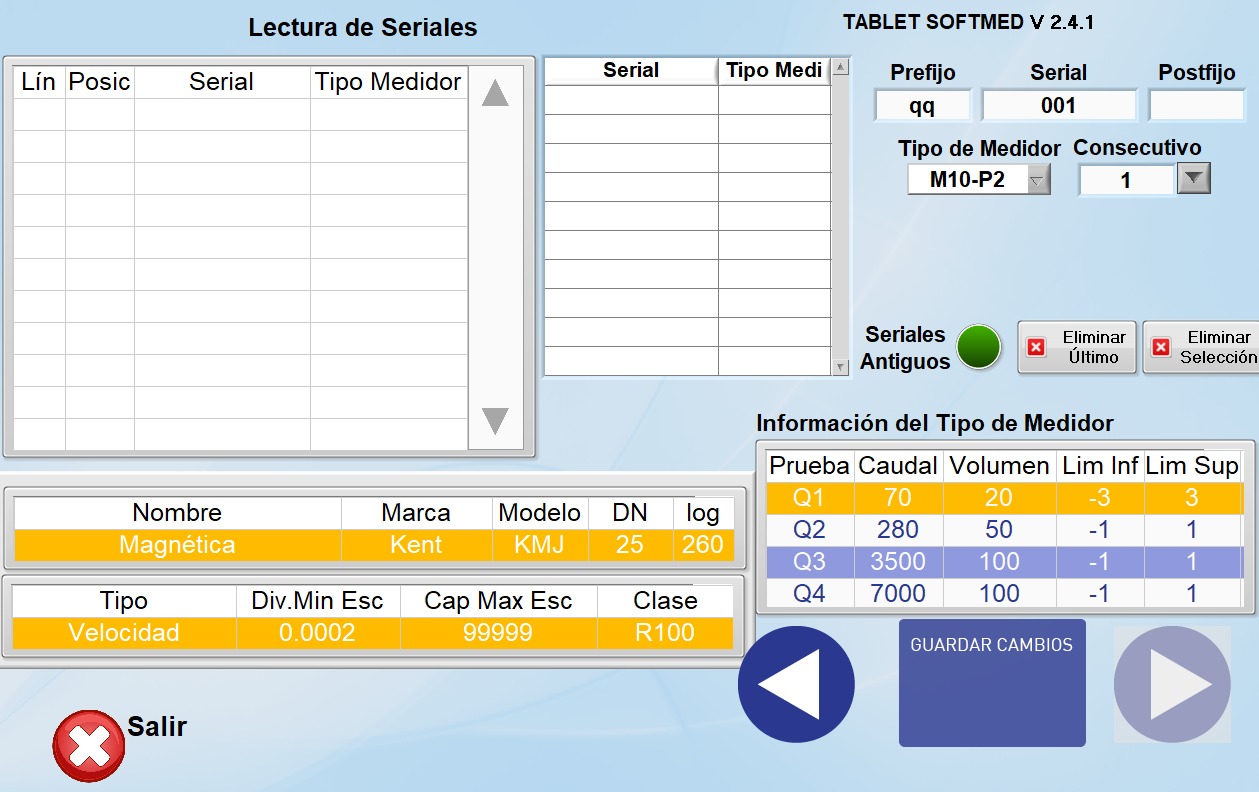
Task: Click the Magnética name cell
Action: [x=177, y=545]
